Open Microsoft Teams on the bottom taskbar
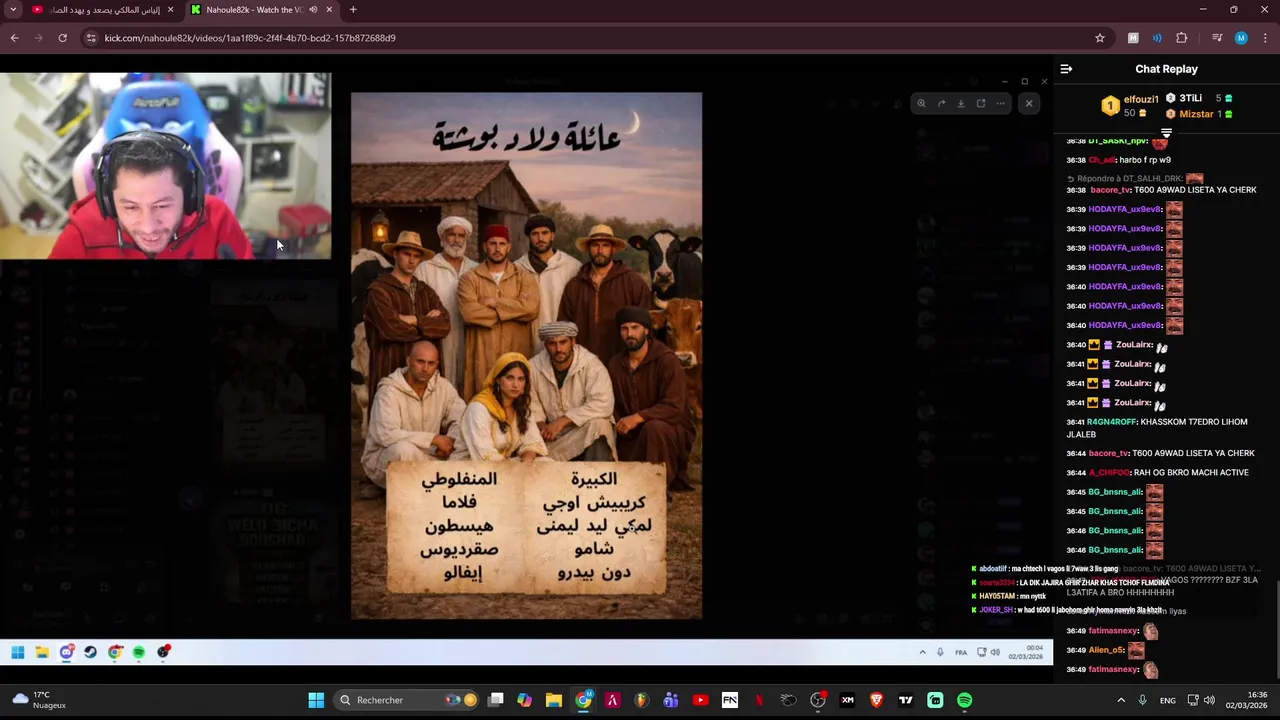The image size is (1280, 720). tap(671, 700)
